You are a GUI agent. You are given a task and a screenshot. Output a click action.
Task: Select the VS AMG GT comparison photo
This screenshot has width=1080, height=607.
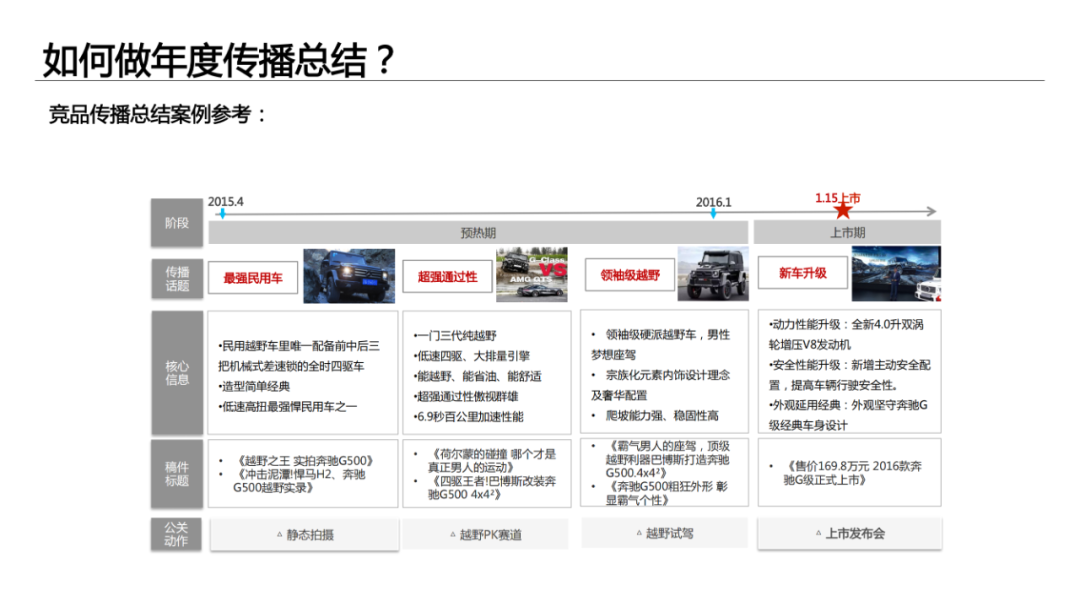click(532, 274)
